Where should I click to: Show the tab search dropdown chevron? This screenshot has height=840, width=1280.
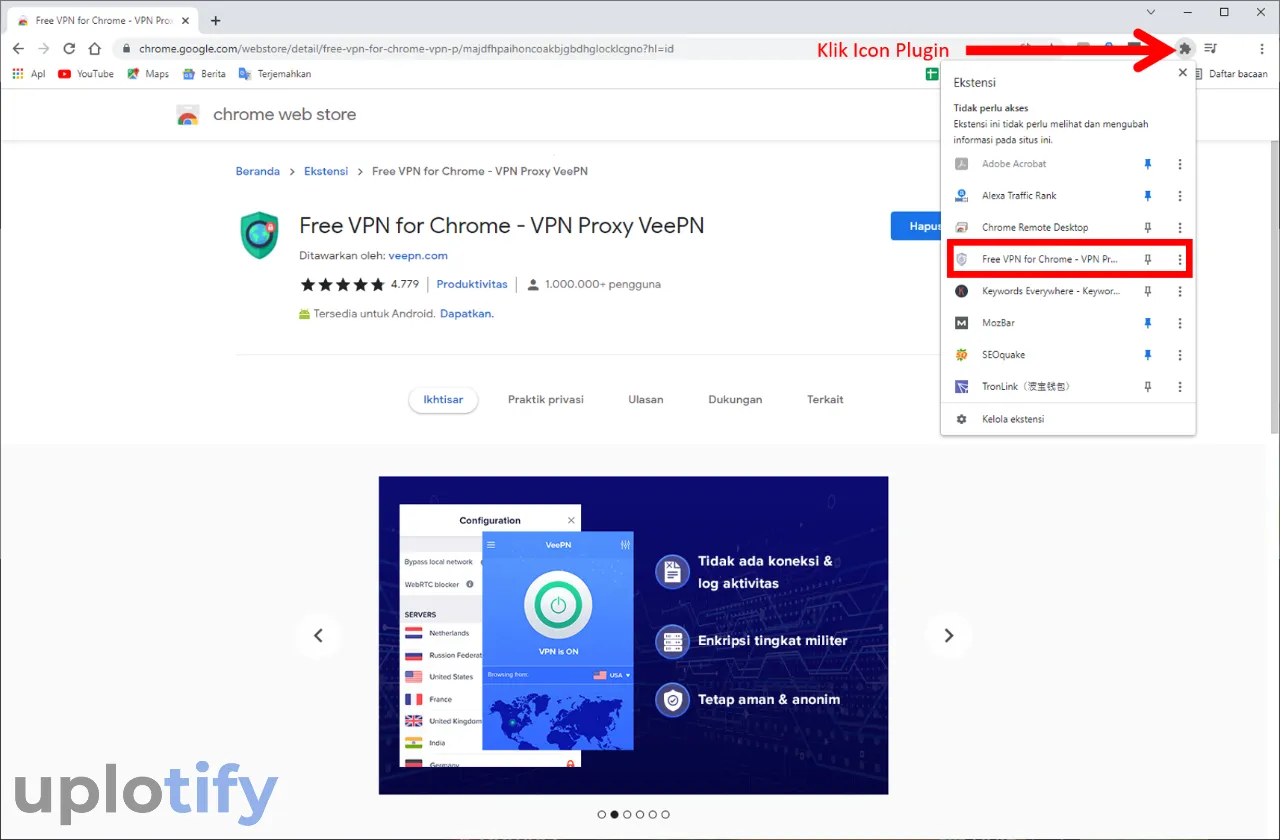point(1150,12)
